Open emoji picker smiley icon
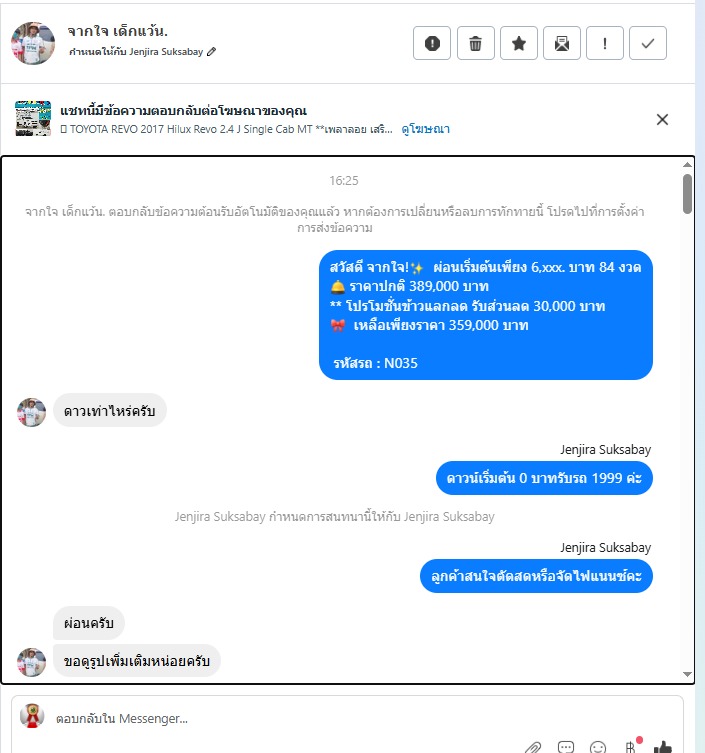Viewport: 705px width, 753px height. pyautogui.click(x=598, y=747)
